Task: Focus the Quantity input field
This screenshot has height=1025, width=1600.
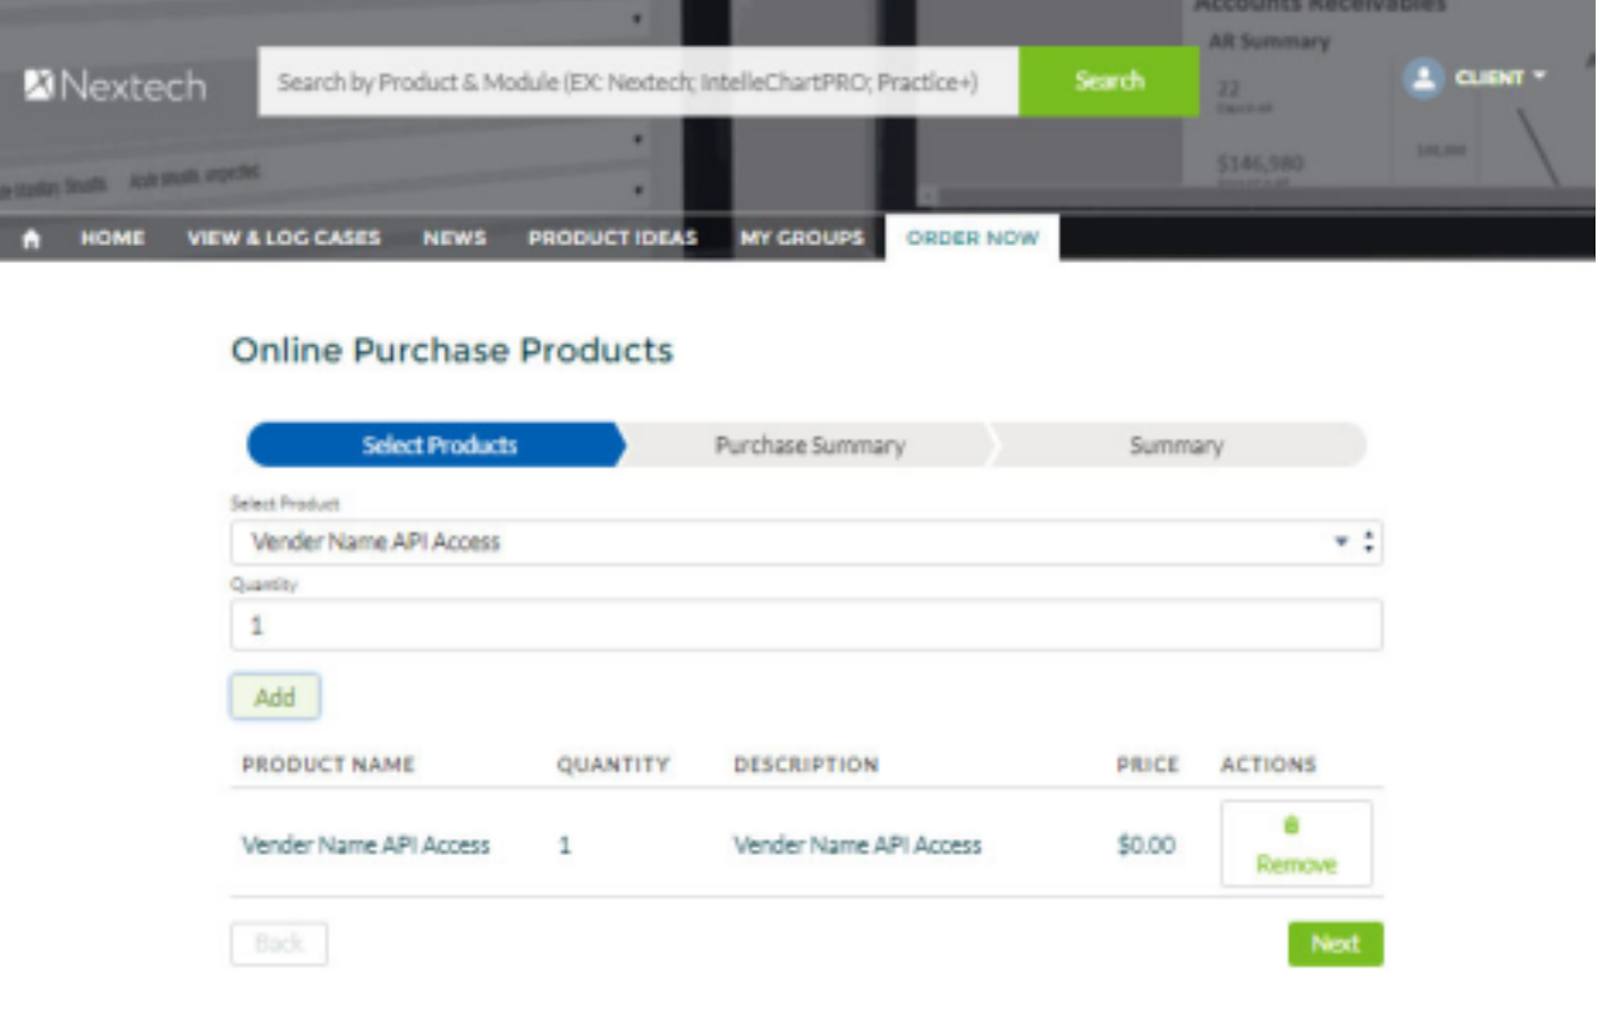Action: tap(806, 626)
